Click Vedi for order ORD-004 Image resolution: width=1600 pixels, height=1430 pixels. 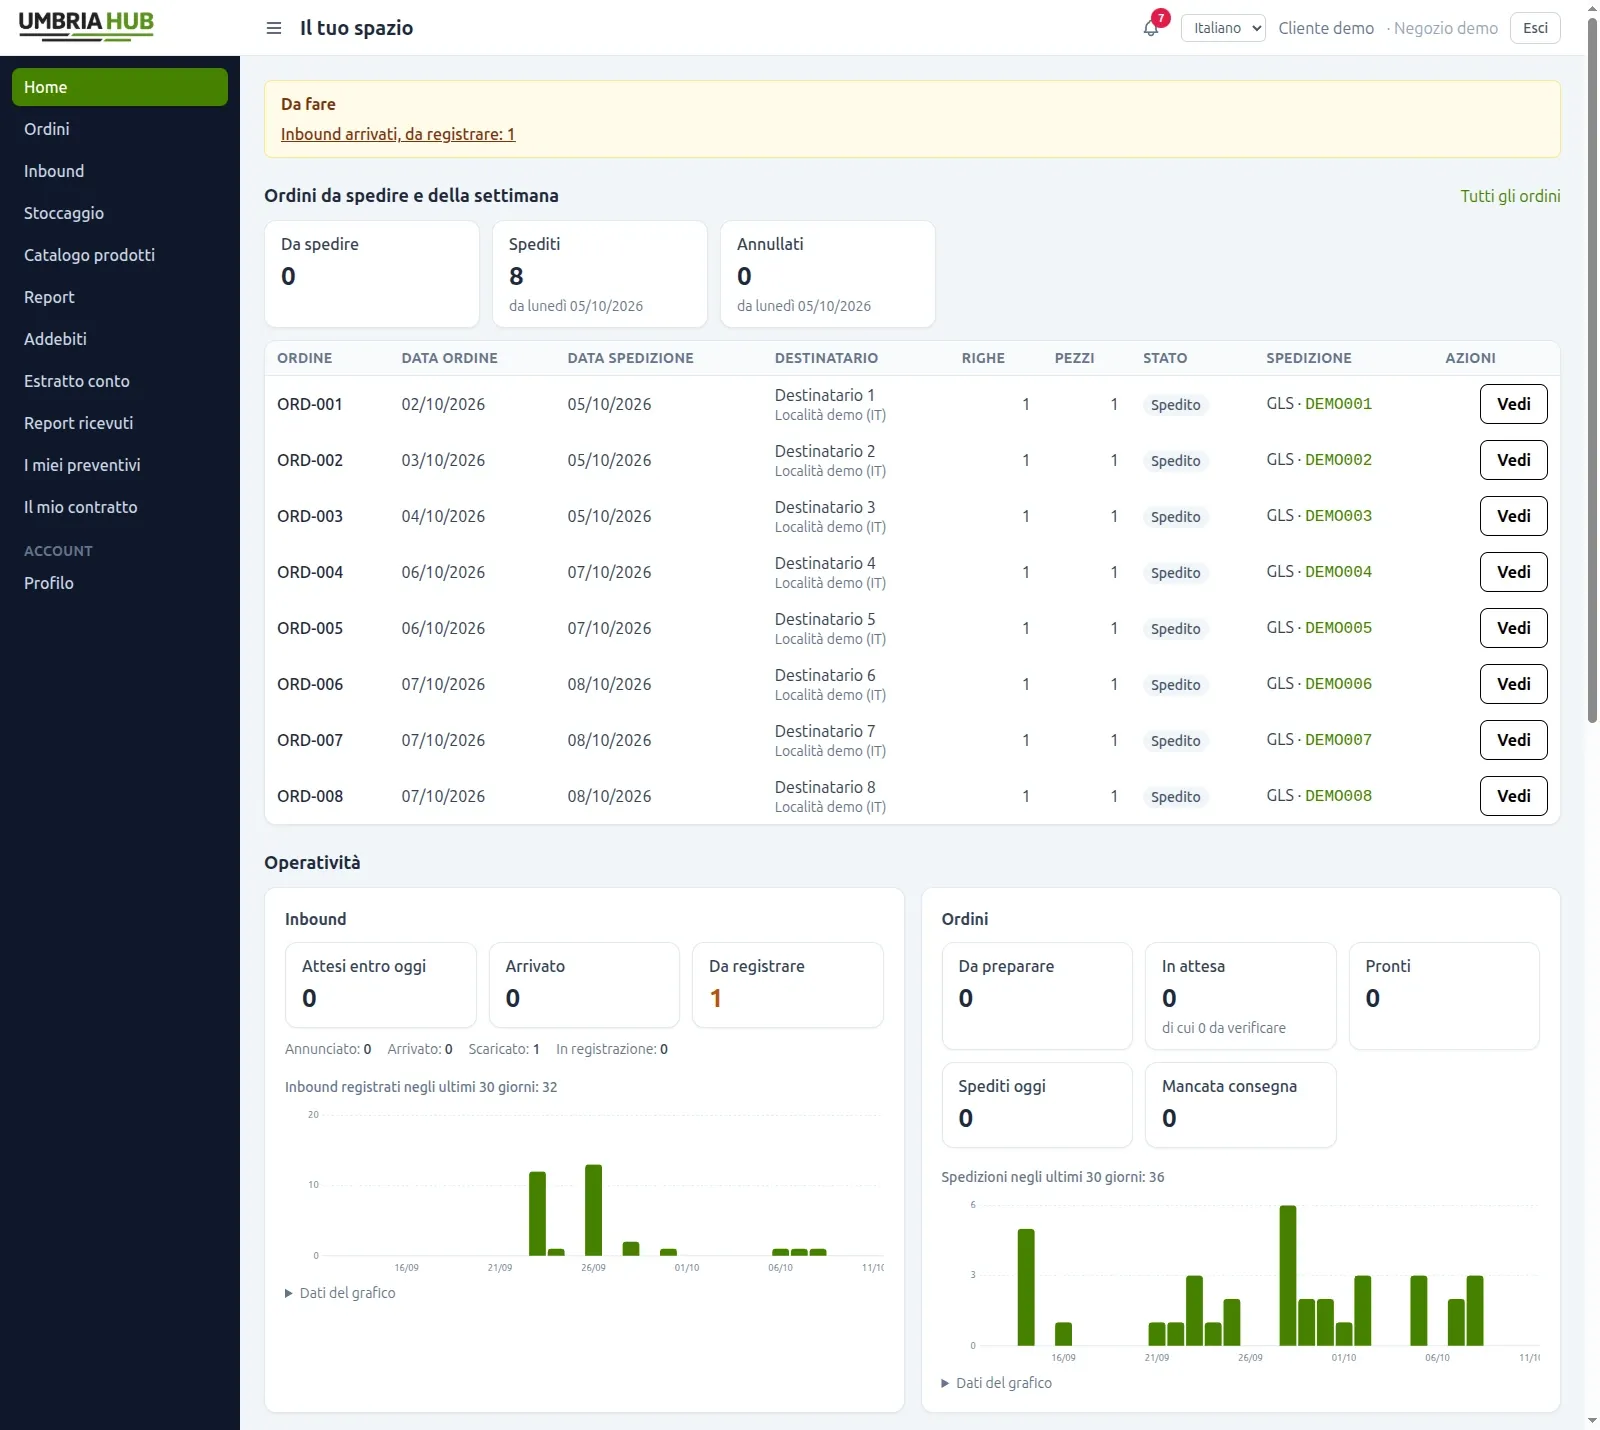(x=1514, y=572)
